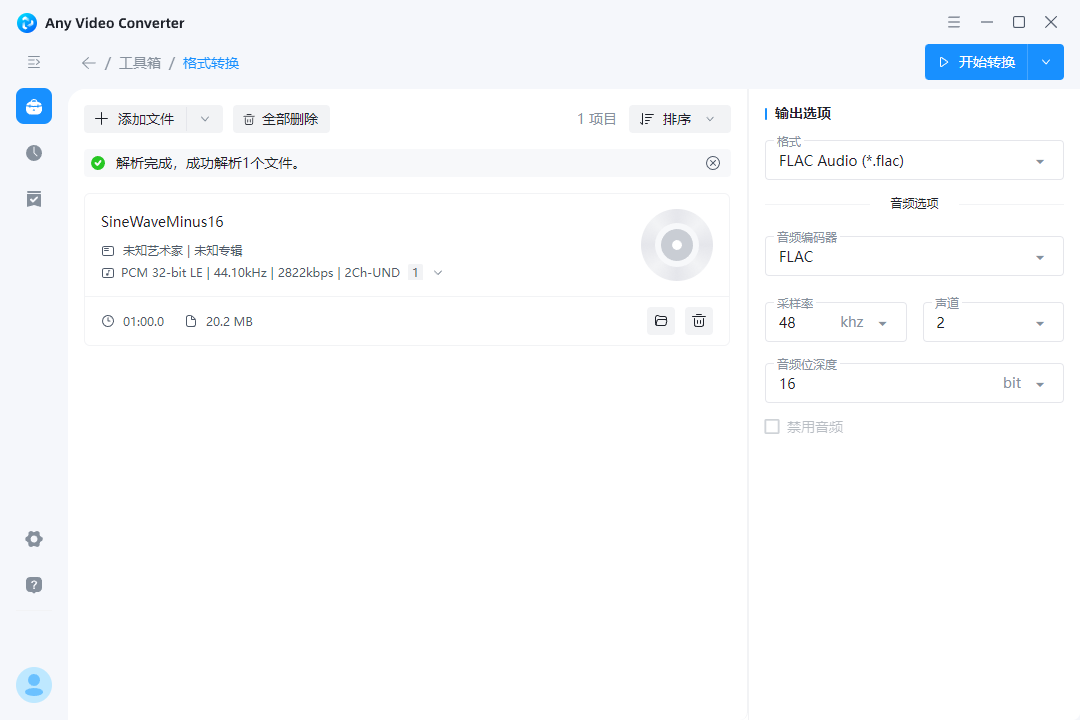Open the 音频编码器 FLAC dropdown

pyautogui.click(x=914, y=256)
